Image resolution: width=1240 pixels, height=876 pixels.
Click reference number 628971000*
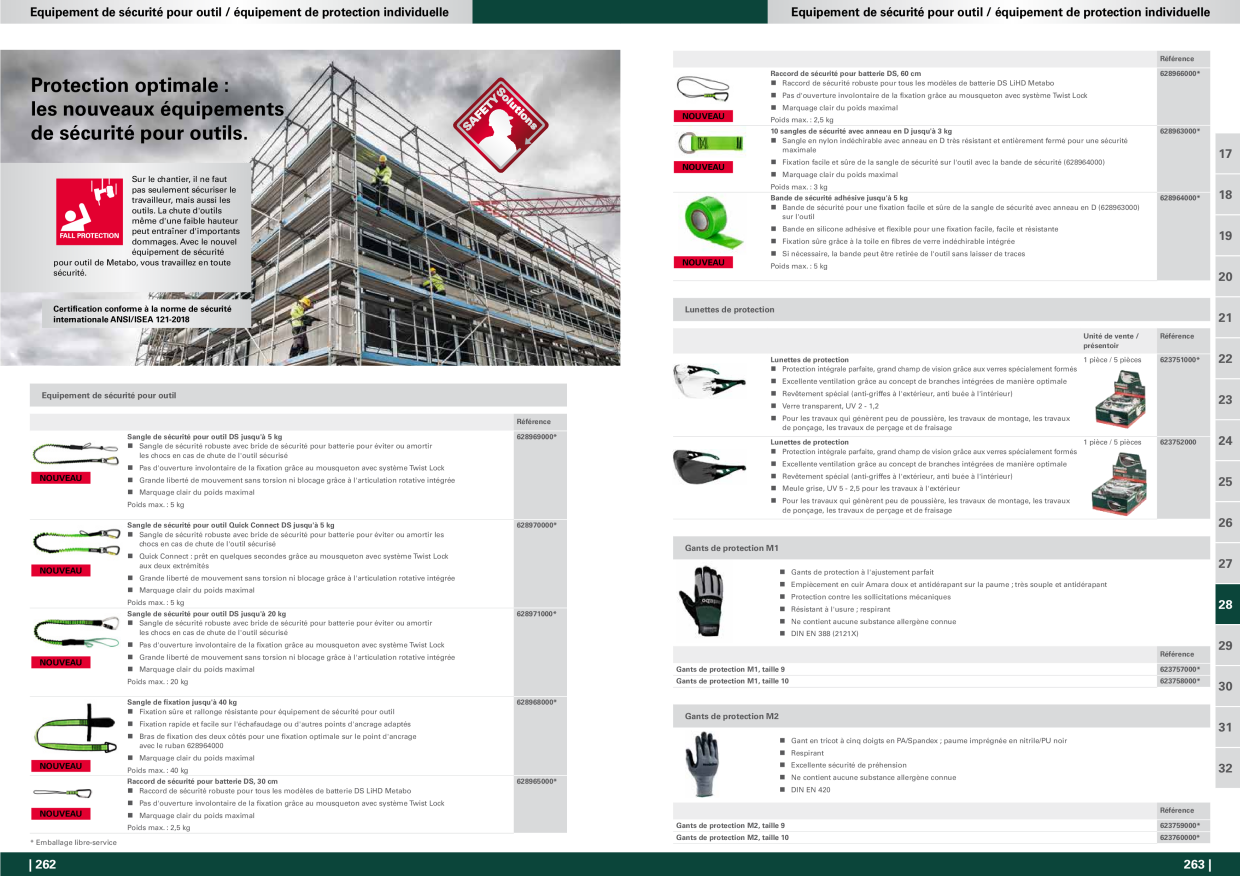tap(536, 614)
